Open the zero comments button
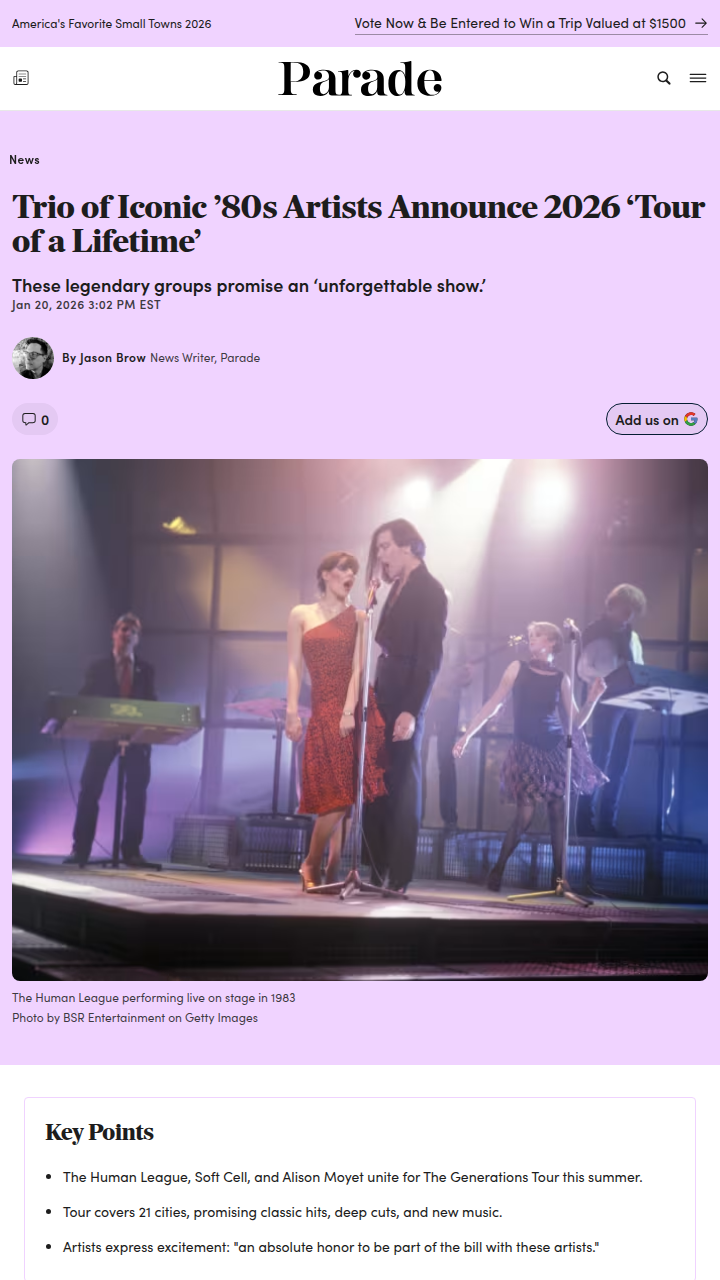This screenshot has width=720, height=1280. (x=35, y=419)
